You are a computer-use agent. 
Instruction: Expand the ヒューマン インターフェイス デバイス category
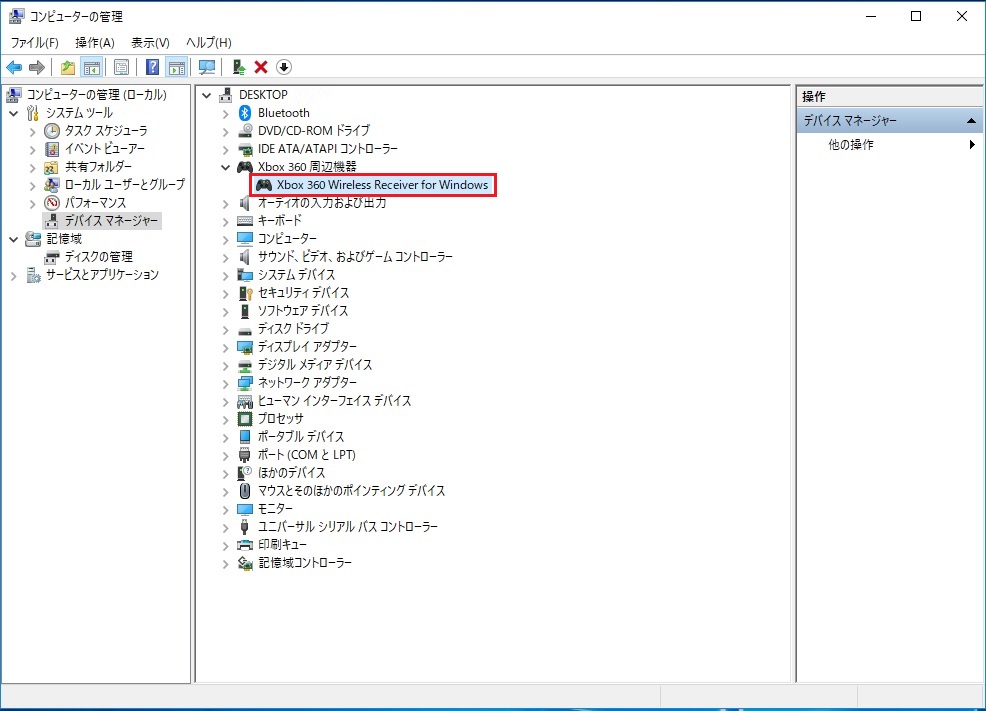click(225, 402)
